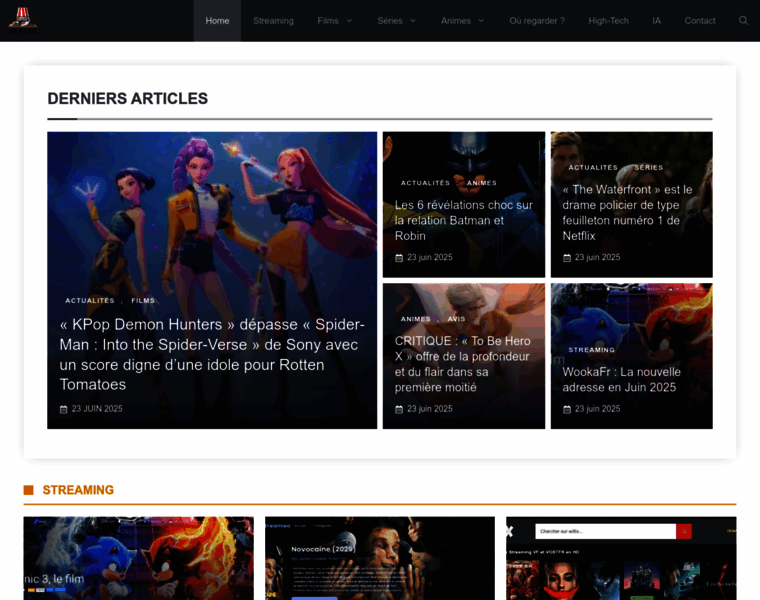Click Animes tag on To Be Hero X card
Viewport: 760px width, 600px height.
[x=415, y=319]
